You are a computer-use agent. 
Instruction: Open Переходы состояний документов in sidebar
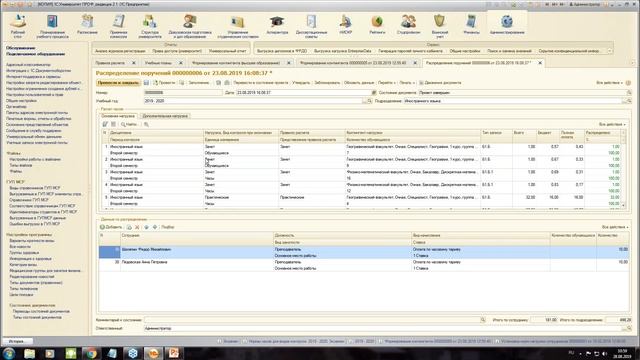[41, 311]
